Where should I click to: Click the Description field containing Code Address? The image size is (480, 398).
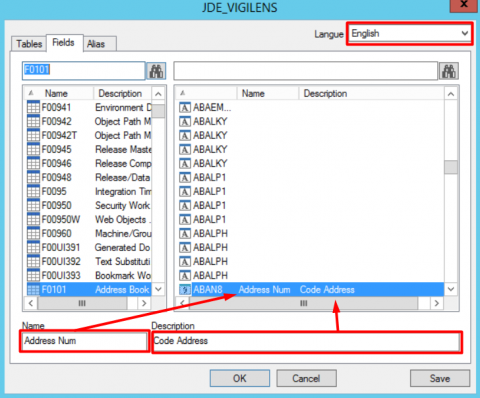click(307, 341)
